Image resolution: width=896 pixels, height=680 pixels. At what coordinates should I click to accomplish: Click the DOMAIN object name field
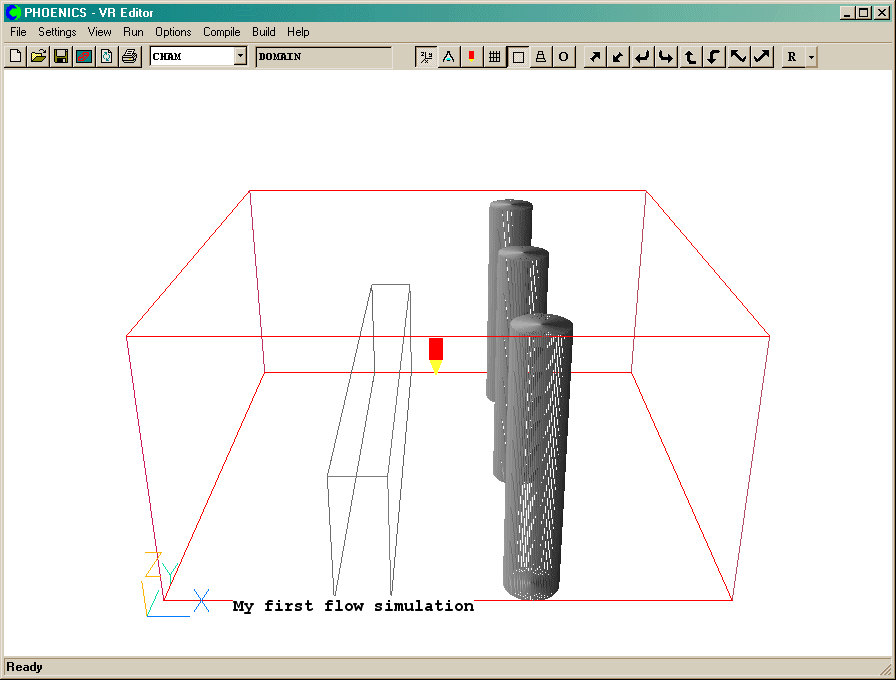(x=323, y=57)
